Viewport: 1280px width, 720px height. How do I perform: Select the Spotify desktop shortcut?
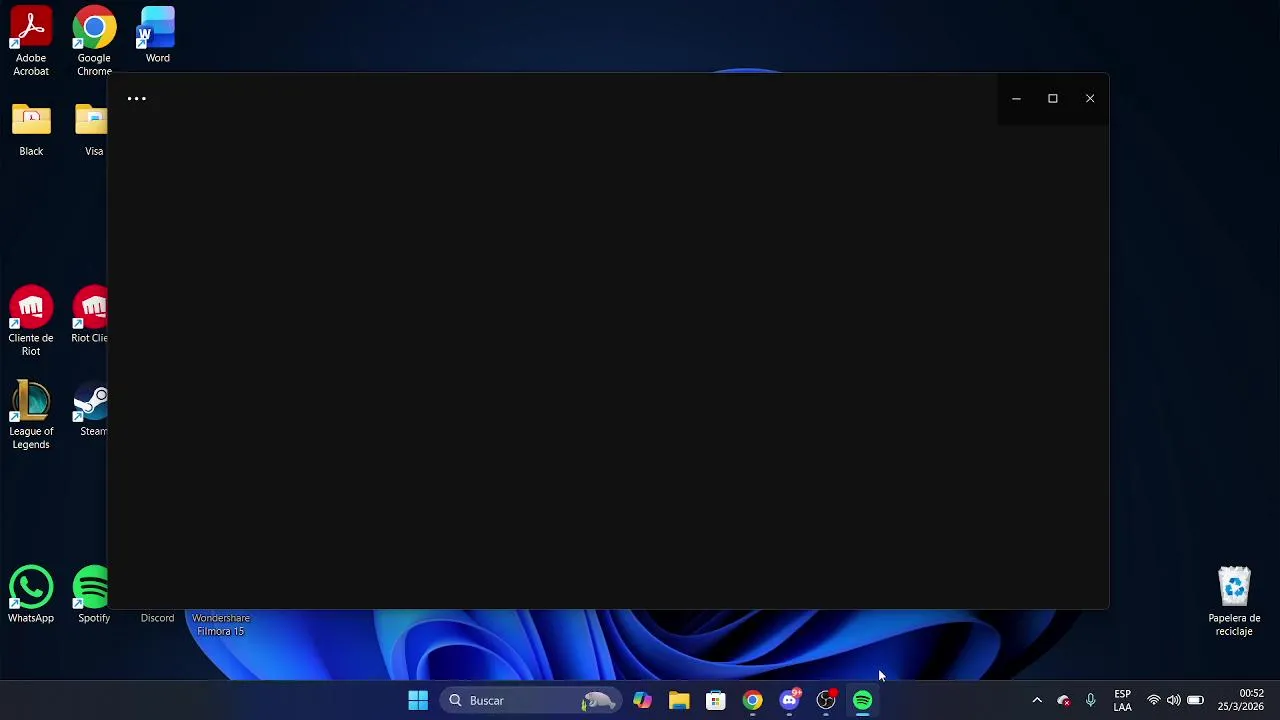(92, 596)
